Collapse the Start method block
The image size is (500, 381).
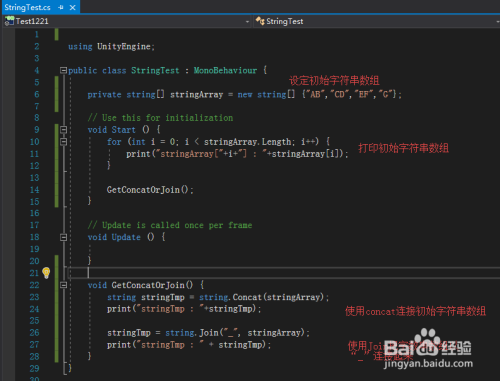[x=63, y=130]
